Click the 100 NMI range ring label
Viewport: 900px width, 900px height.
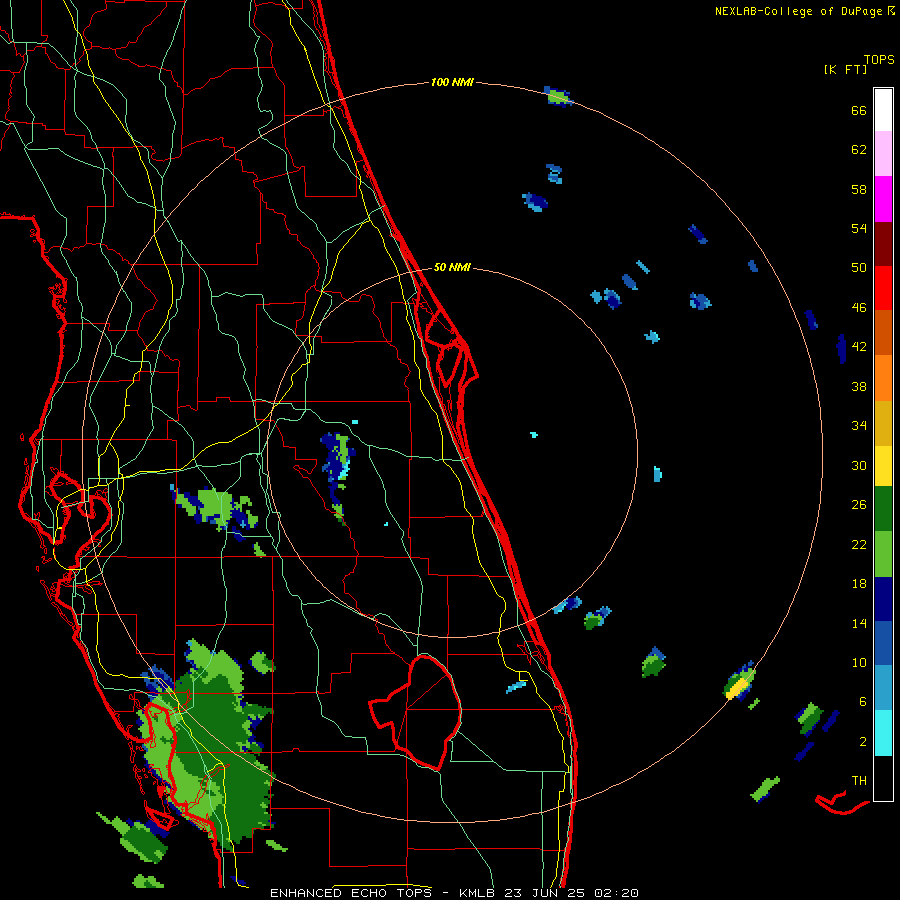[452, 82]
